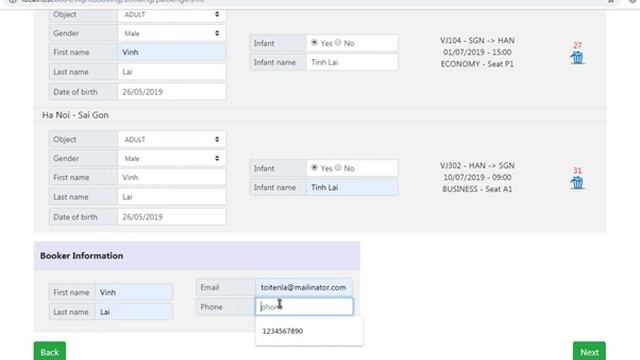Edit booker First name field
This screenshot has width=640, height=360.
click(x=134, y=292)
